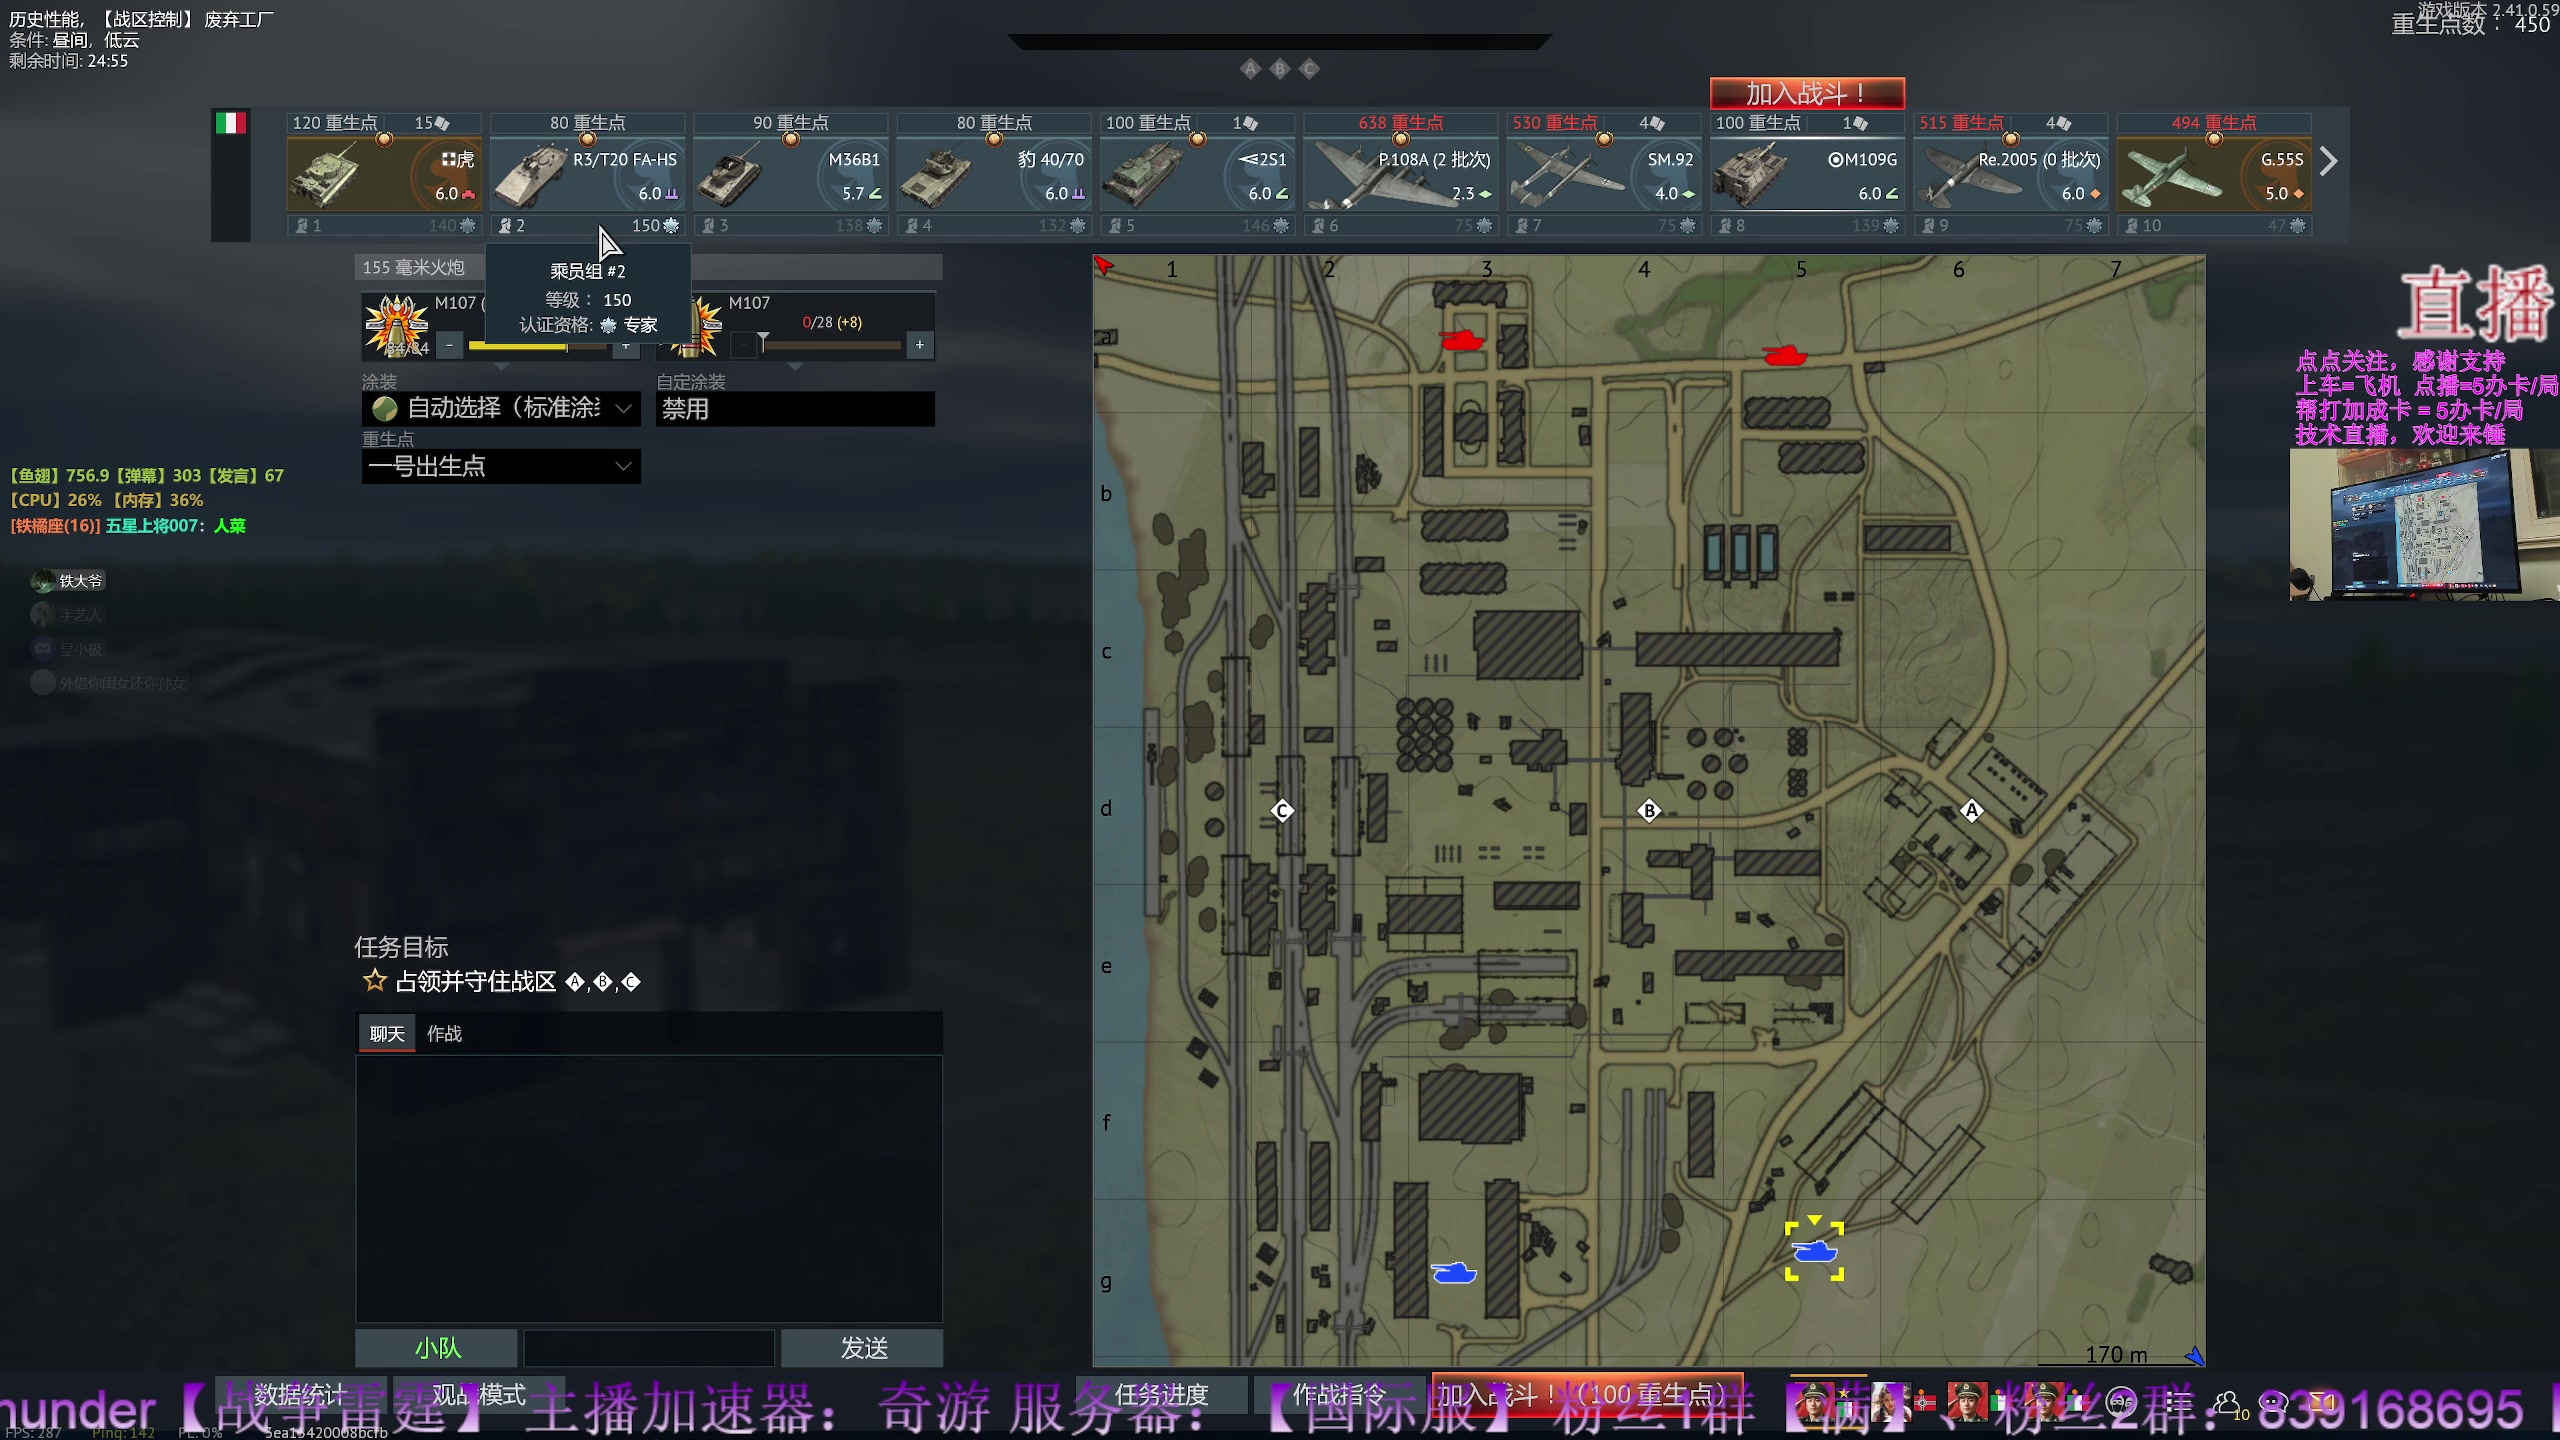Switch to the 作战 battle log tab
The height and width of the screenshot is (1440, 2560).
pos(444,1034)
